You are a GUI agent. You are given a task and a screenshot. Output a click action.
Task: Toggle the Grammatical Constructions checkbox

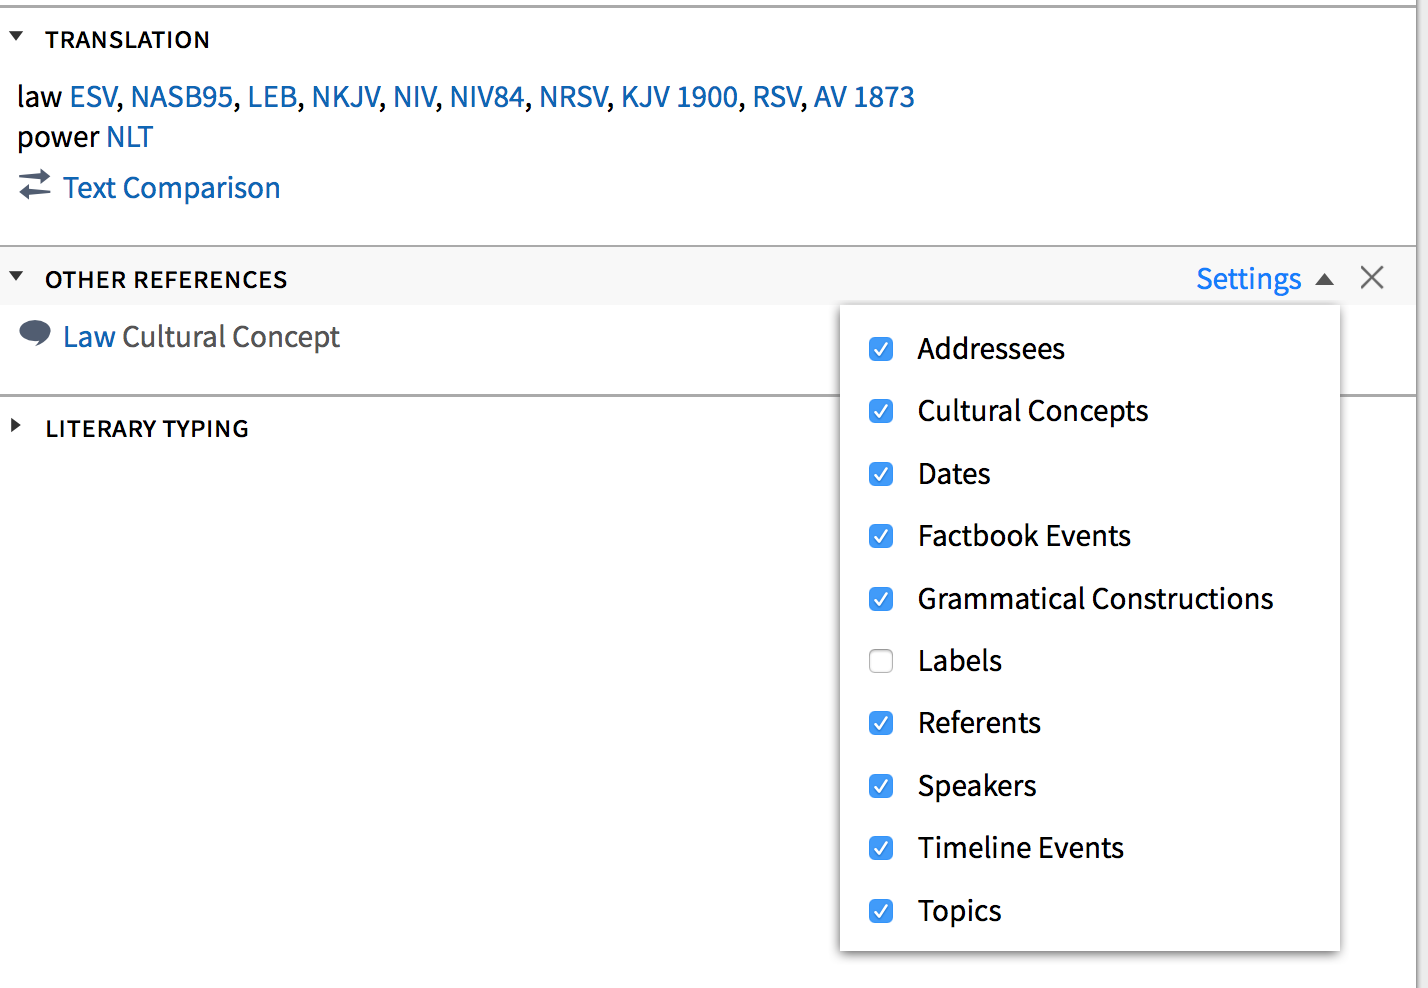click(x=881, y=599)
